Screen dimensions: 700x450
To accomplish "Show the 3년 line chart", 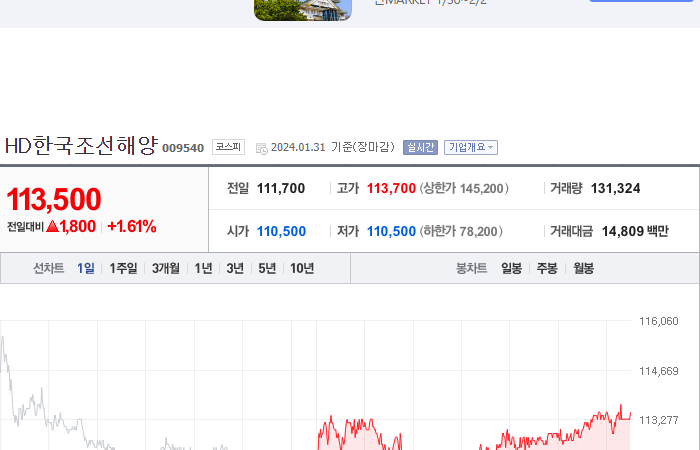I will tap(235, 268).
